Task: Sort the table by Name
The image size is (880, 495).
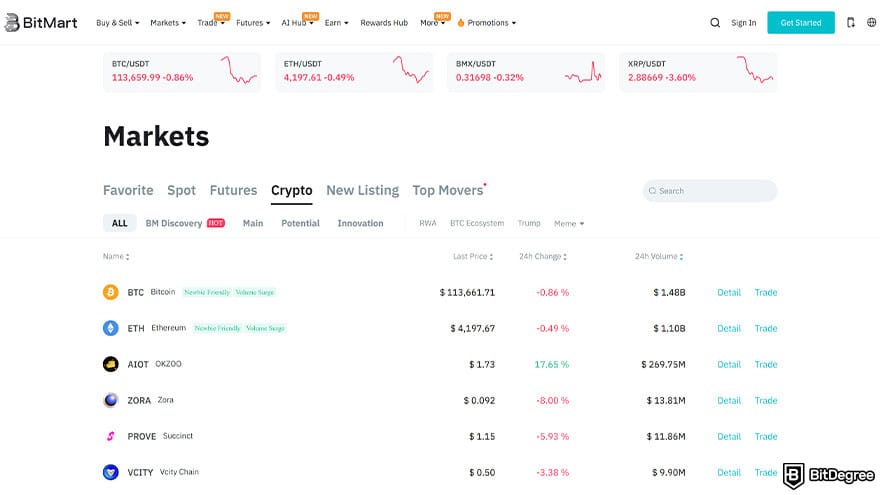Action: tap(116, 256)
